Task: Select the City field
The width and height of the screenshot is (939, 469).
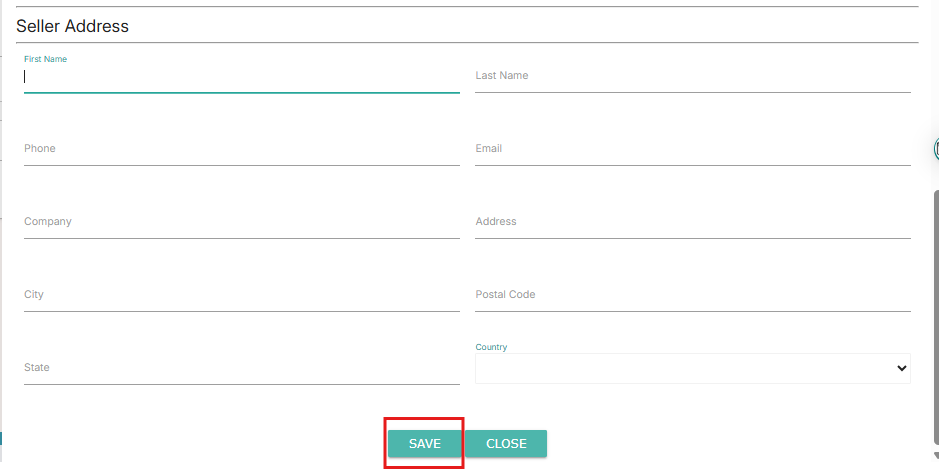Action: [x=241, y=295]
